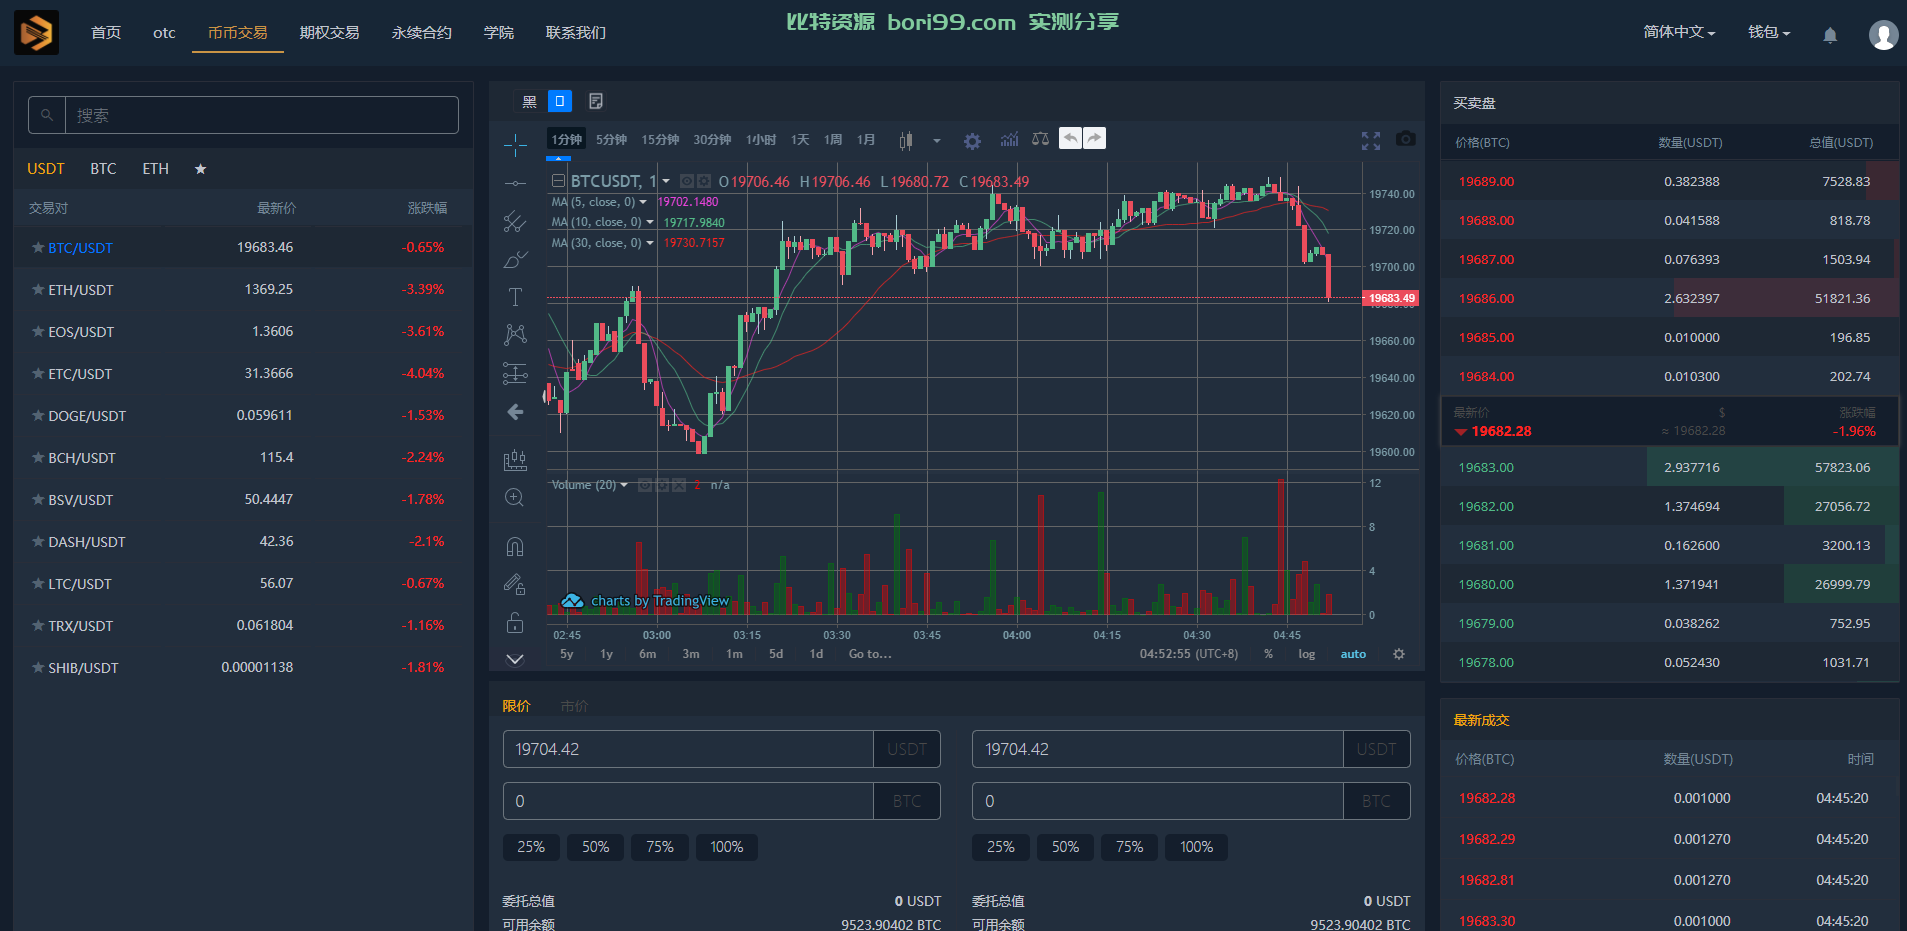
Task: Set buy amount to 50%
Action: [595, 847]
